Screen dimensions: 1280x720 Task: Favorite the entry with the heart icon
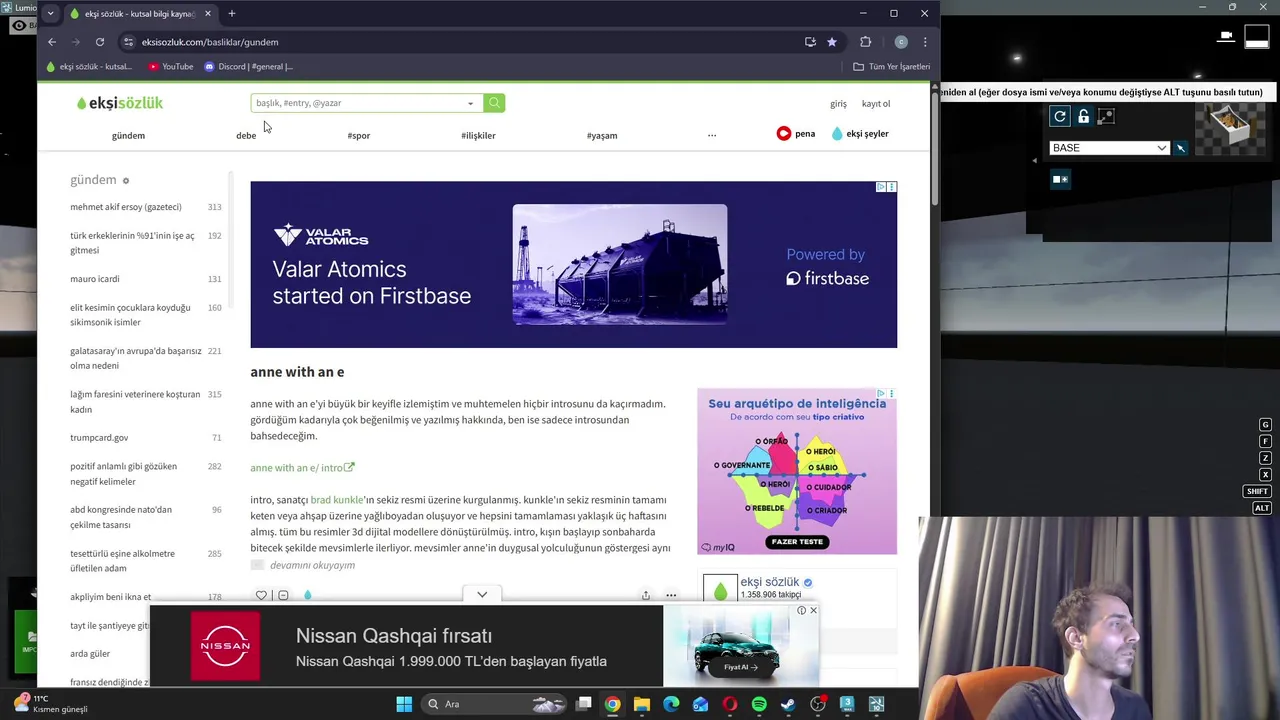click(261, 596)
